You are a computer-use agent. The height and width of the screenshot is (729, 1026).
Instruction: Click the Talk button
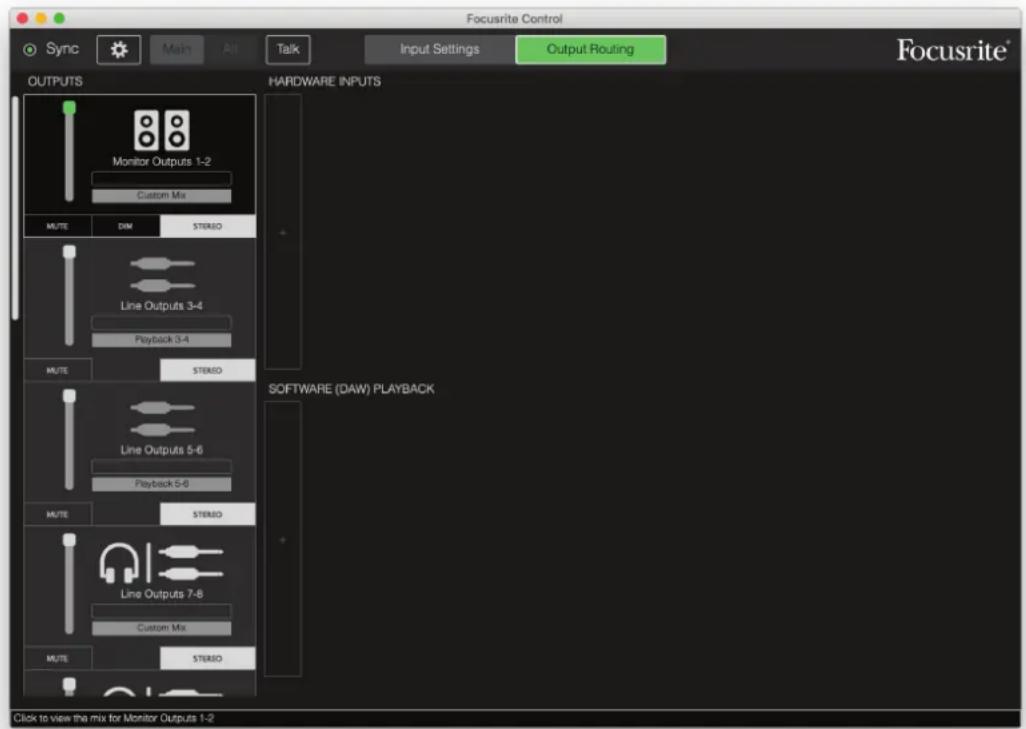[288, 50]
